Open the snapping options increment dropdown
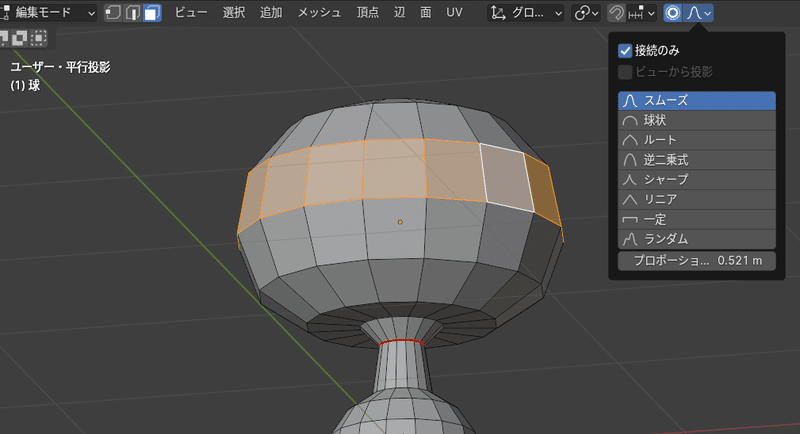 pos(641,13)
